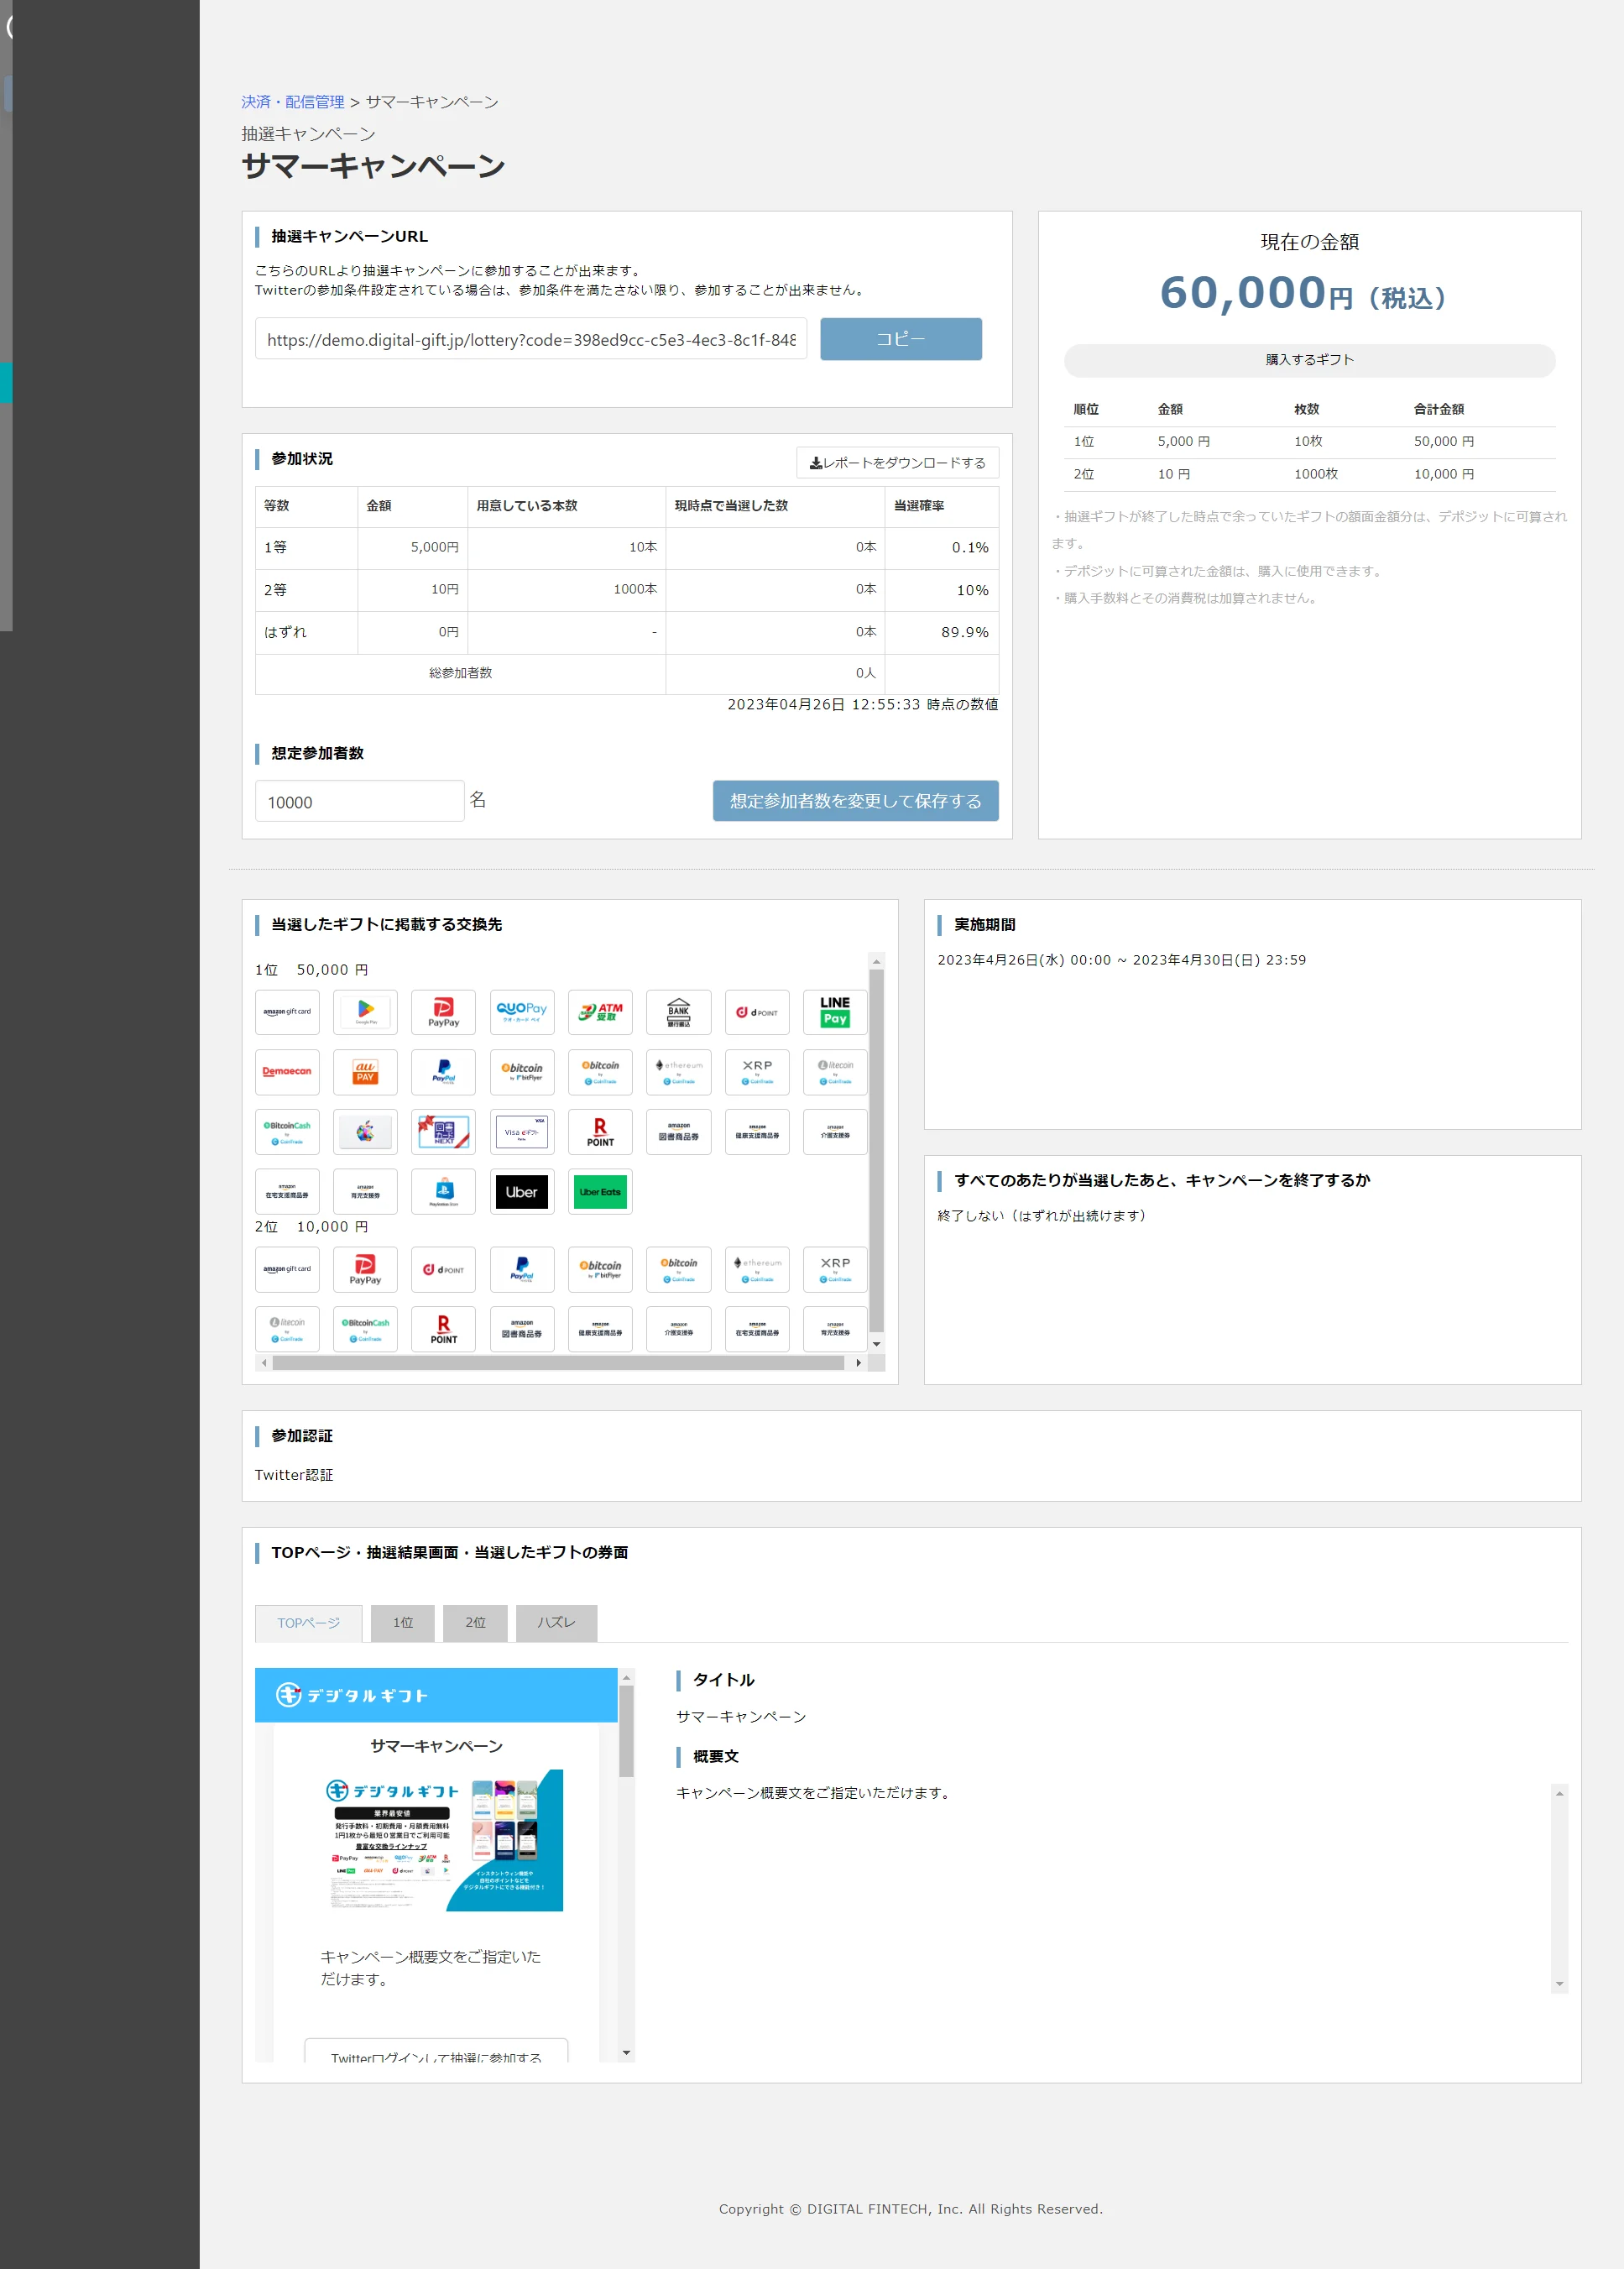The height and width of the screenshot is (2269, 1624).
Task: Click gift list horizontal scrollbar right arrow
Action: point(859,1363)
